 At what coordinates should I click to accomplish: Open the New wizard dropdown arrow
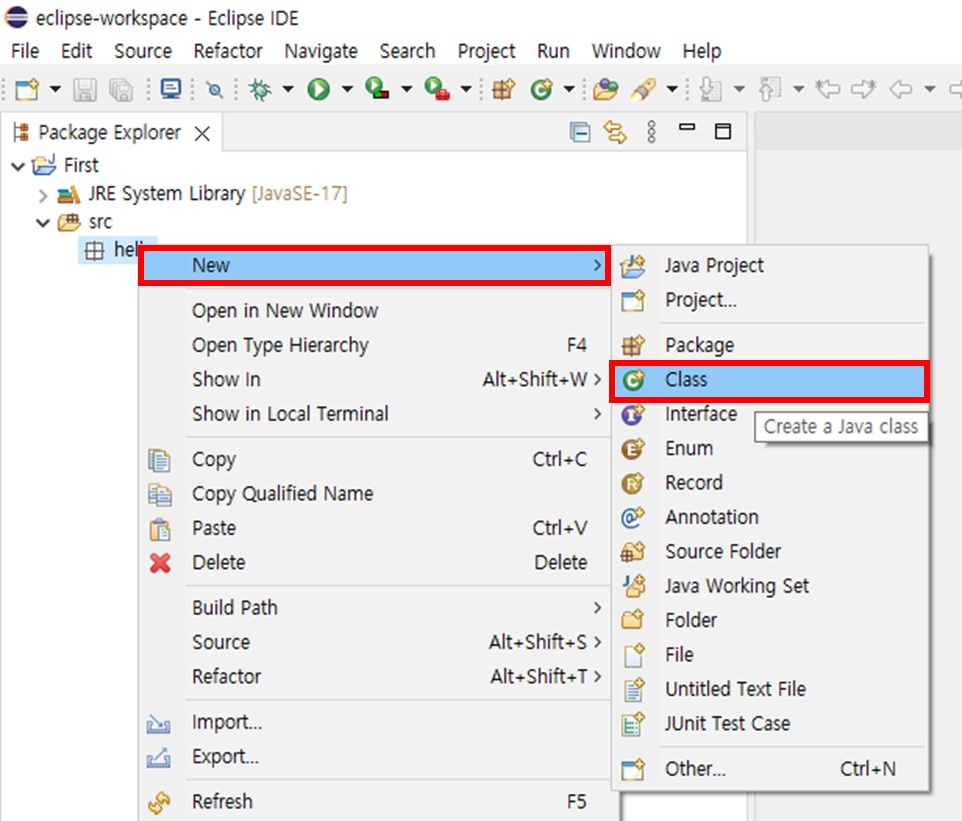(55, 90)
